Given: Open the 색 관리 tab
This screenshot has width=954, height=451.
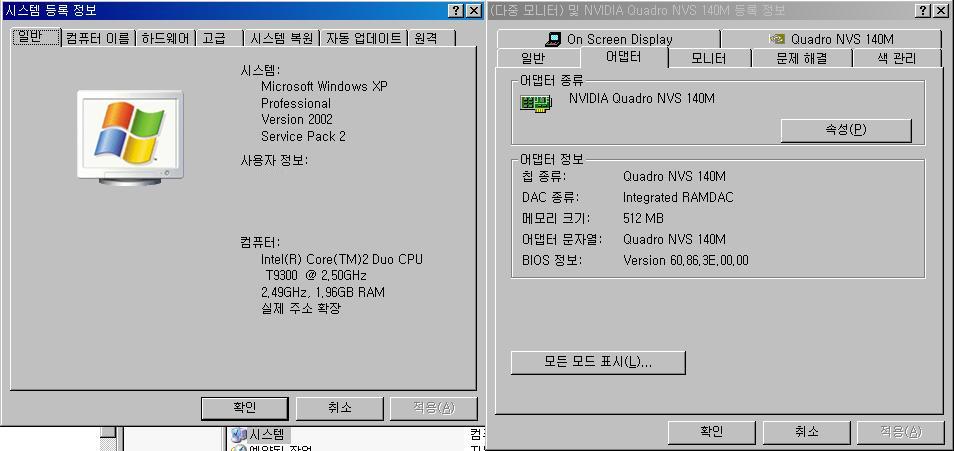Looking at the screenshot, I should [x=897, y=58].
